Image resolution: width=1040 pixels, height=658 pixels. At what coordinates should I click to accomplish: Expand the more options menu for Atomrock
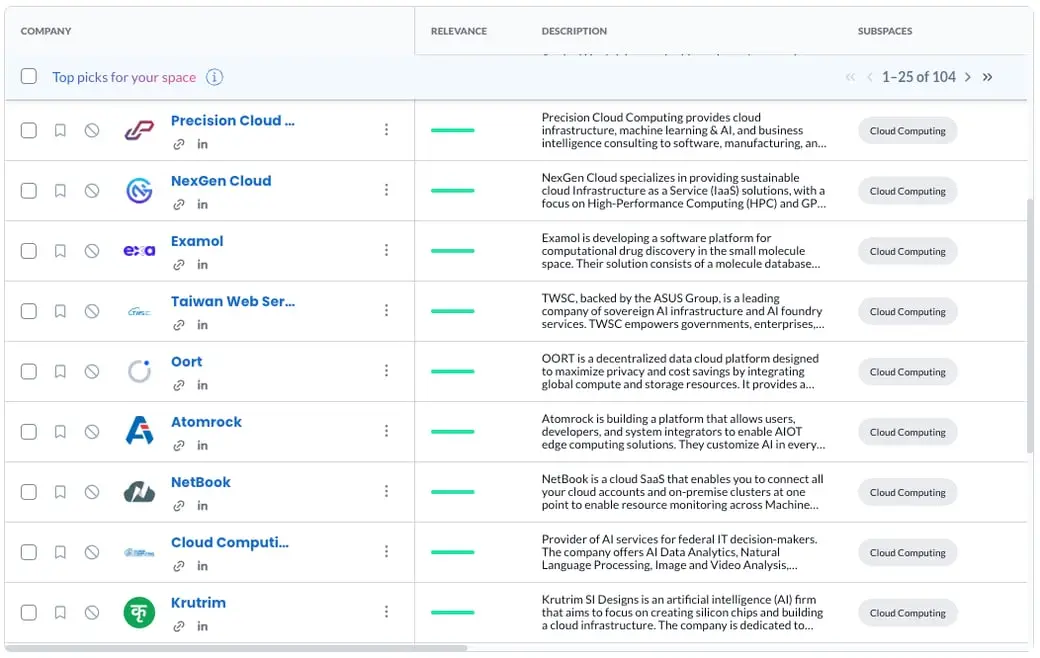click(x=386, y=431)
